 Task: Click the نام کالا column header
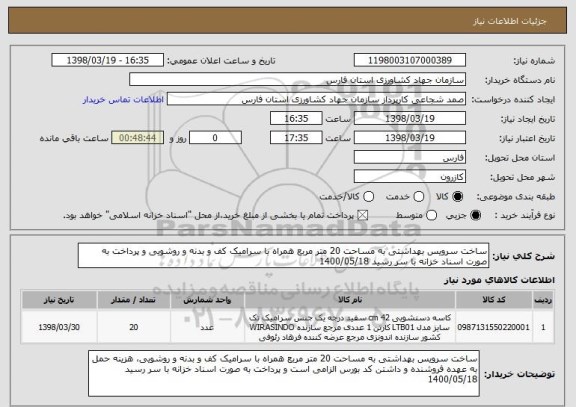tap(350, 300)
